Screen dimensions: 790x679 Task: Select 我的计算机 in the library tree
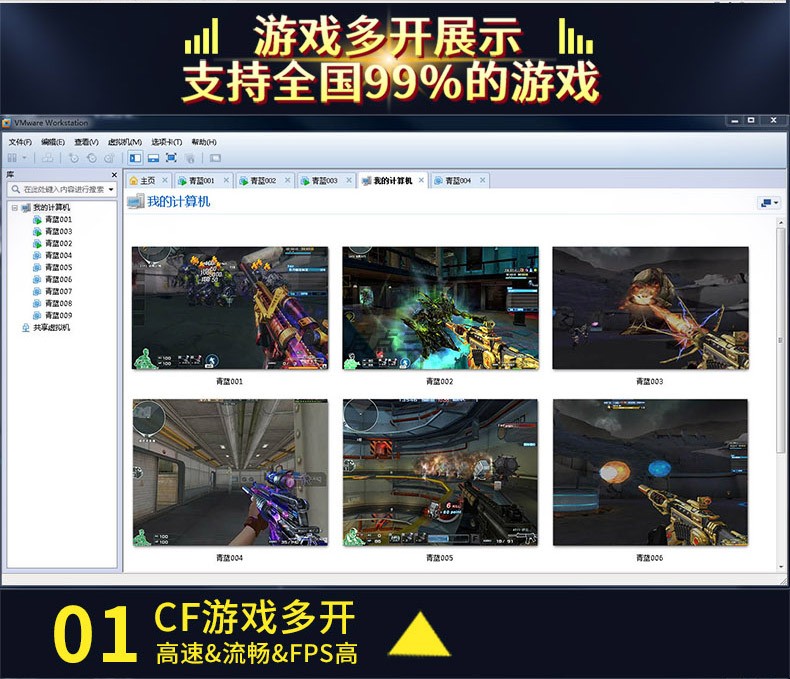[46, 208]
